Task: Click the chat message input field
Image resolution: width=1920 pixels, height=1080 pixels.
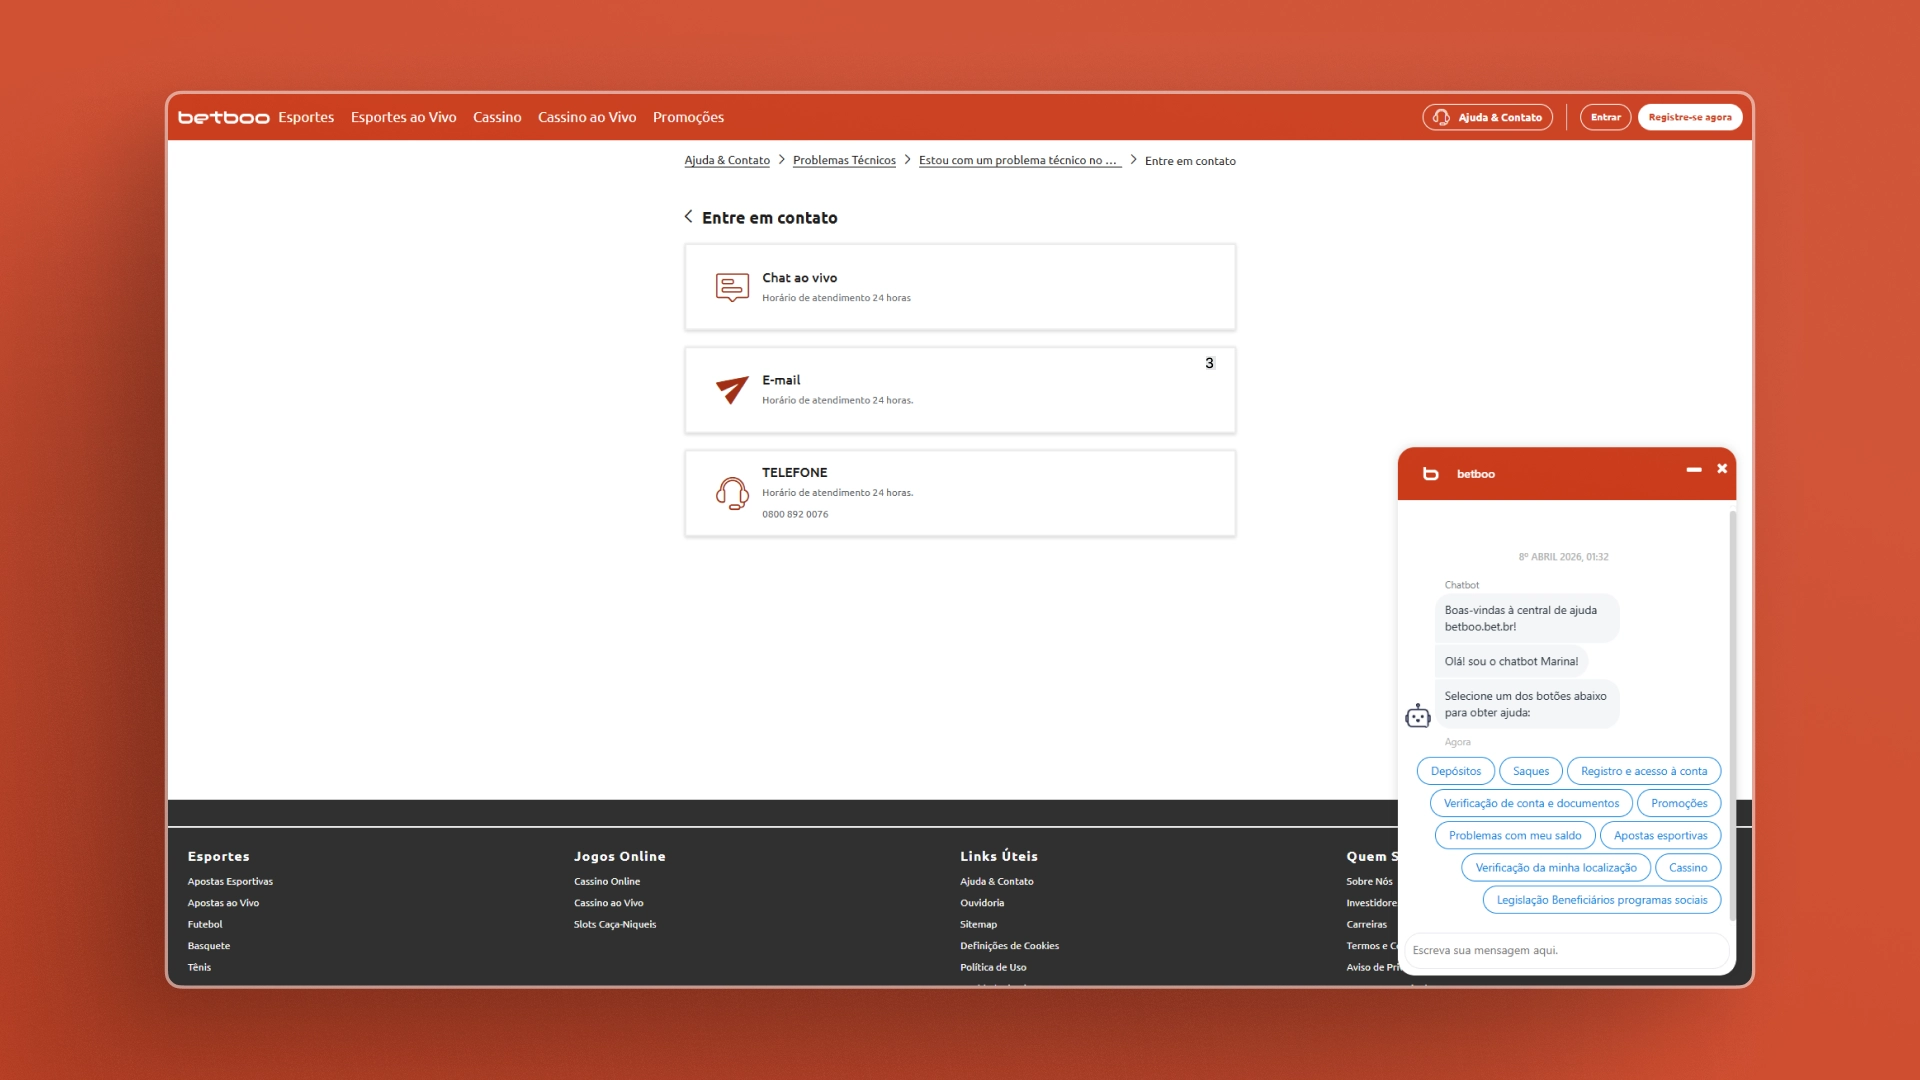Action: (x=1566, y=950)
